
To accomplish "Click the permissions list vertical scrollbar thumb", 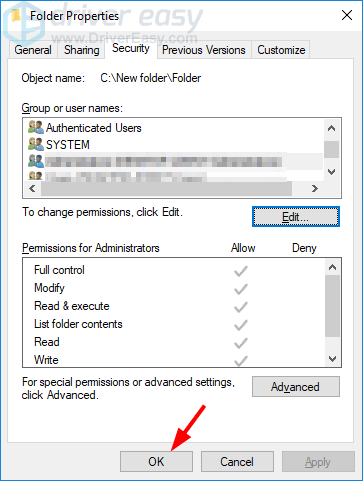I will point(332,306).
